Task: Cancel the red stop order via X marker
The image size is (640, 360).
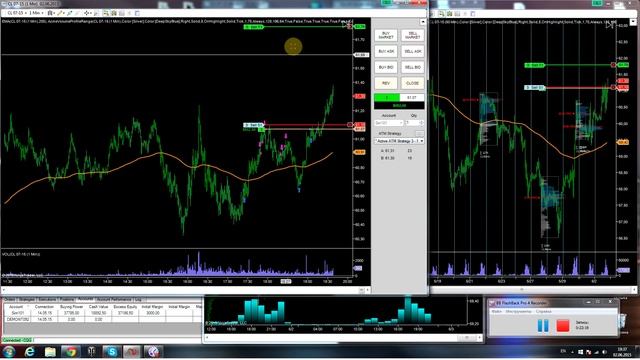Action: pos(349,124)
